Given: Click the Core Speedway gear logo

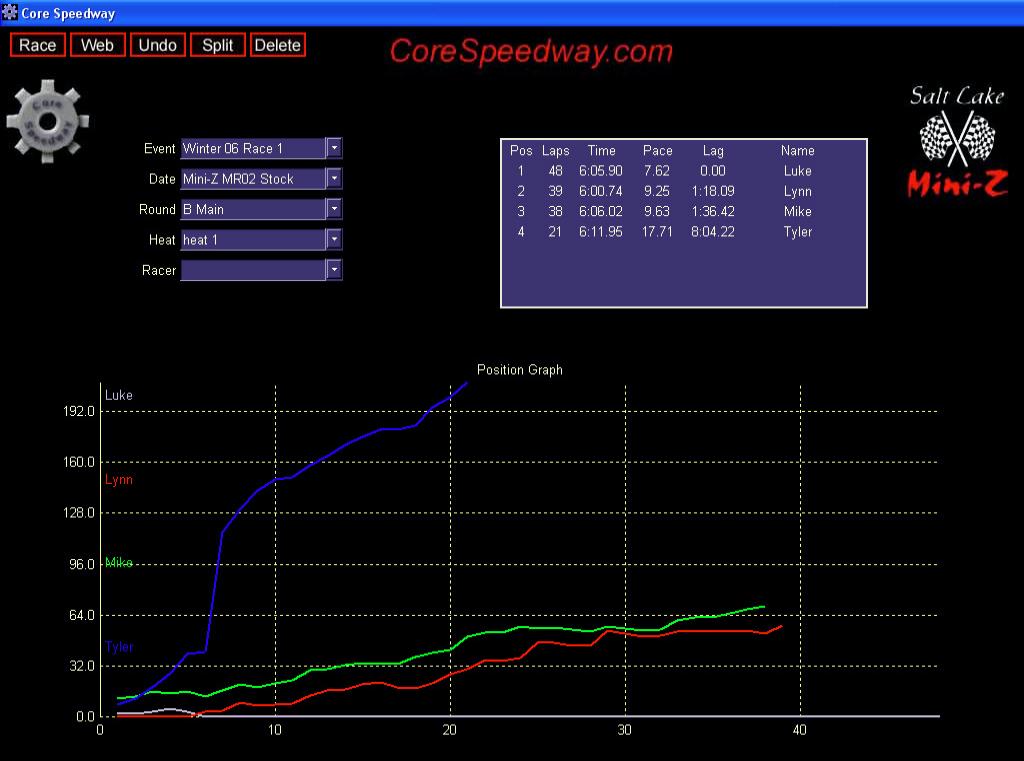Looking at the screenshot, I should pos(48,121).
